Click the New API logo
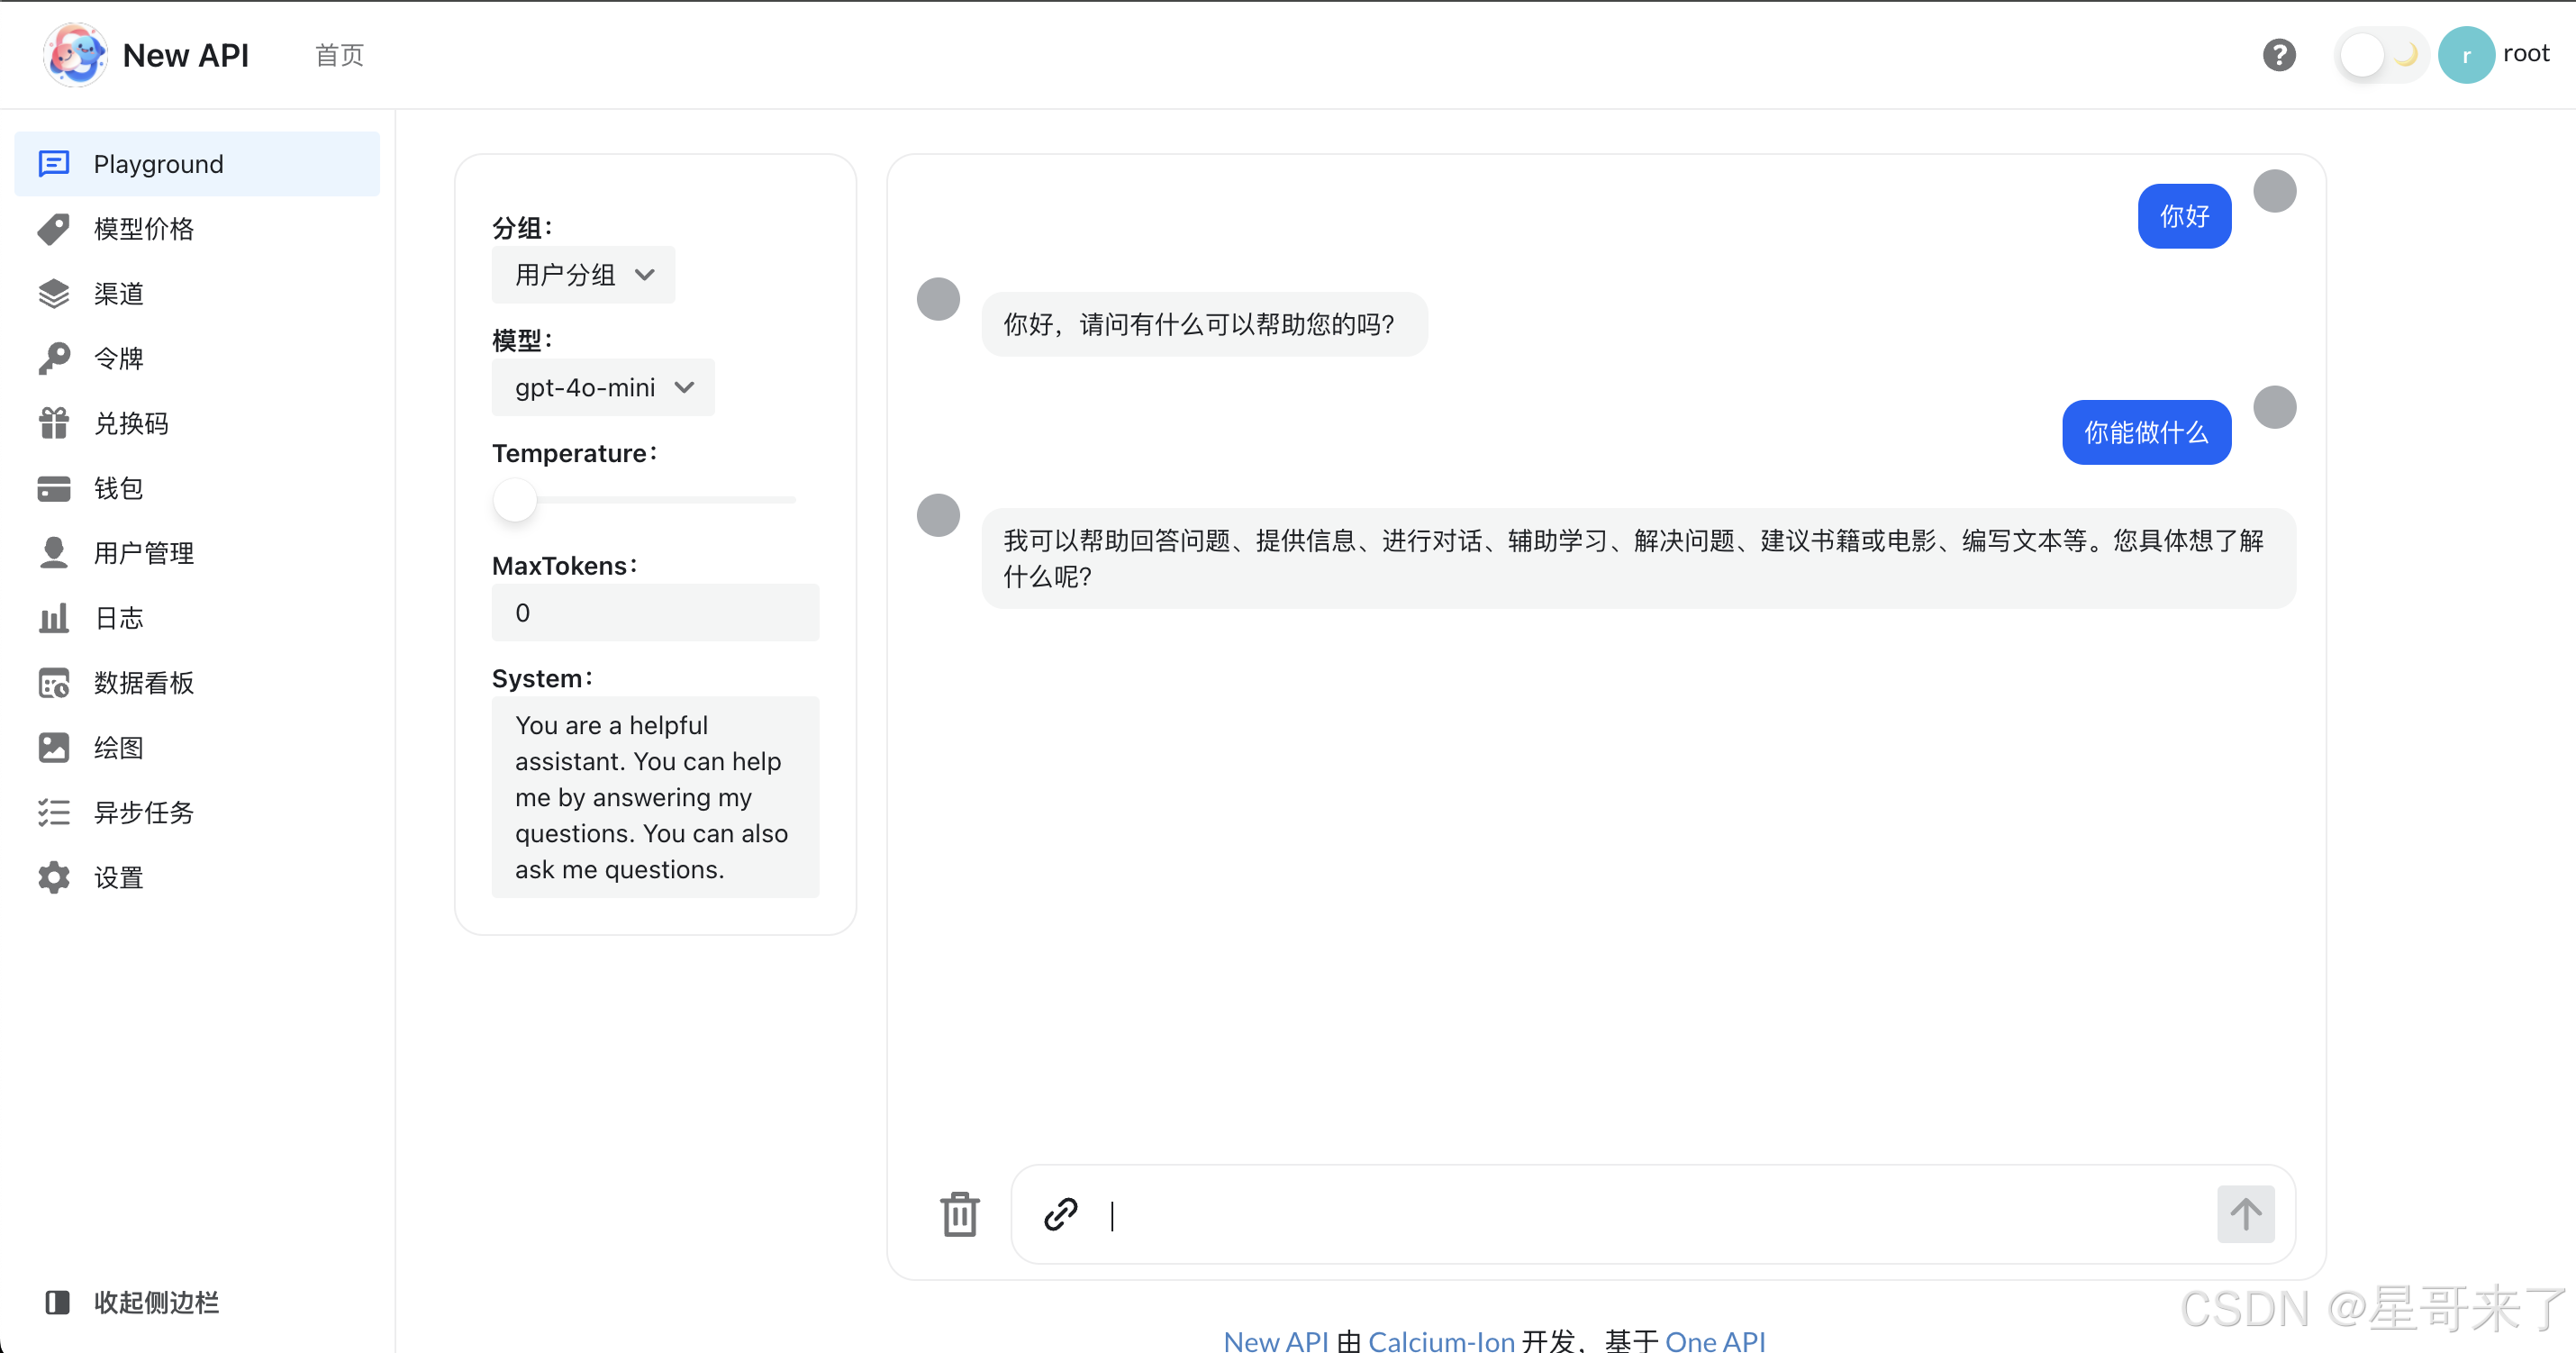Viewport: 2576px width, 1353px height. (x=75, y=55)
